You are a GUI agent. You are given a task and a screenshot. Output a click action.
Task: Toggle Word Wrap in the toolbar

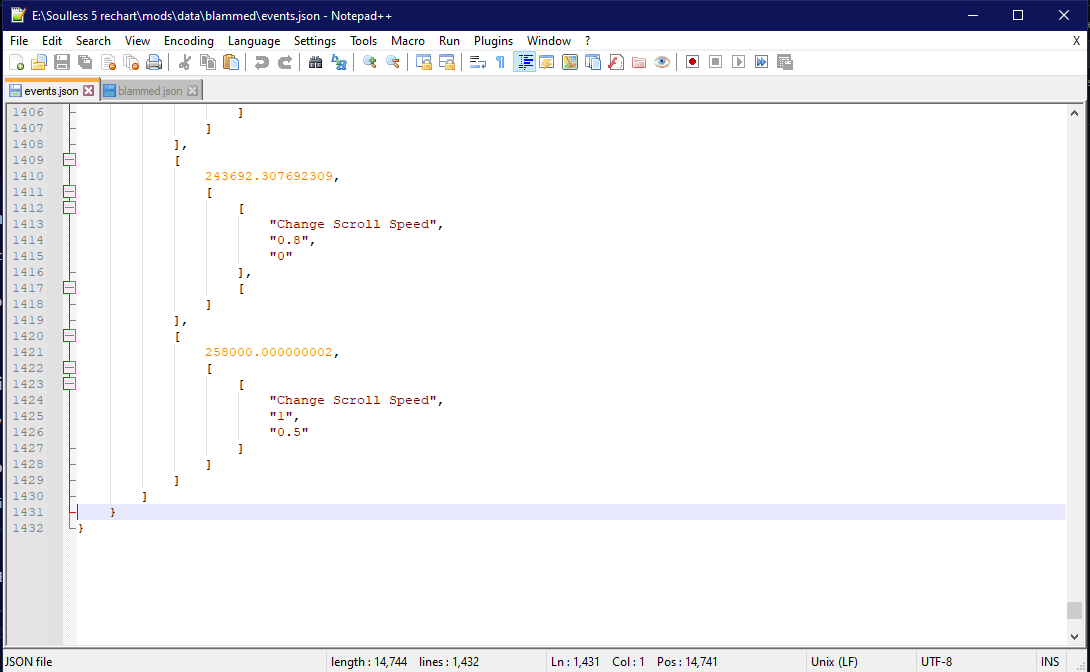[x=477, y=61]
